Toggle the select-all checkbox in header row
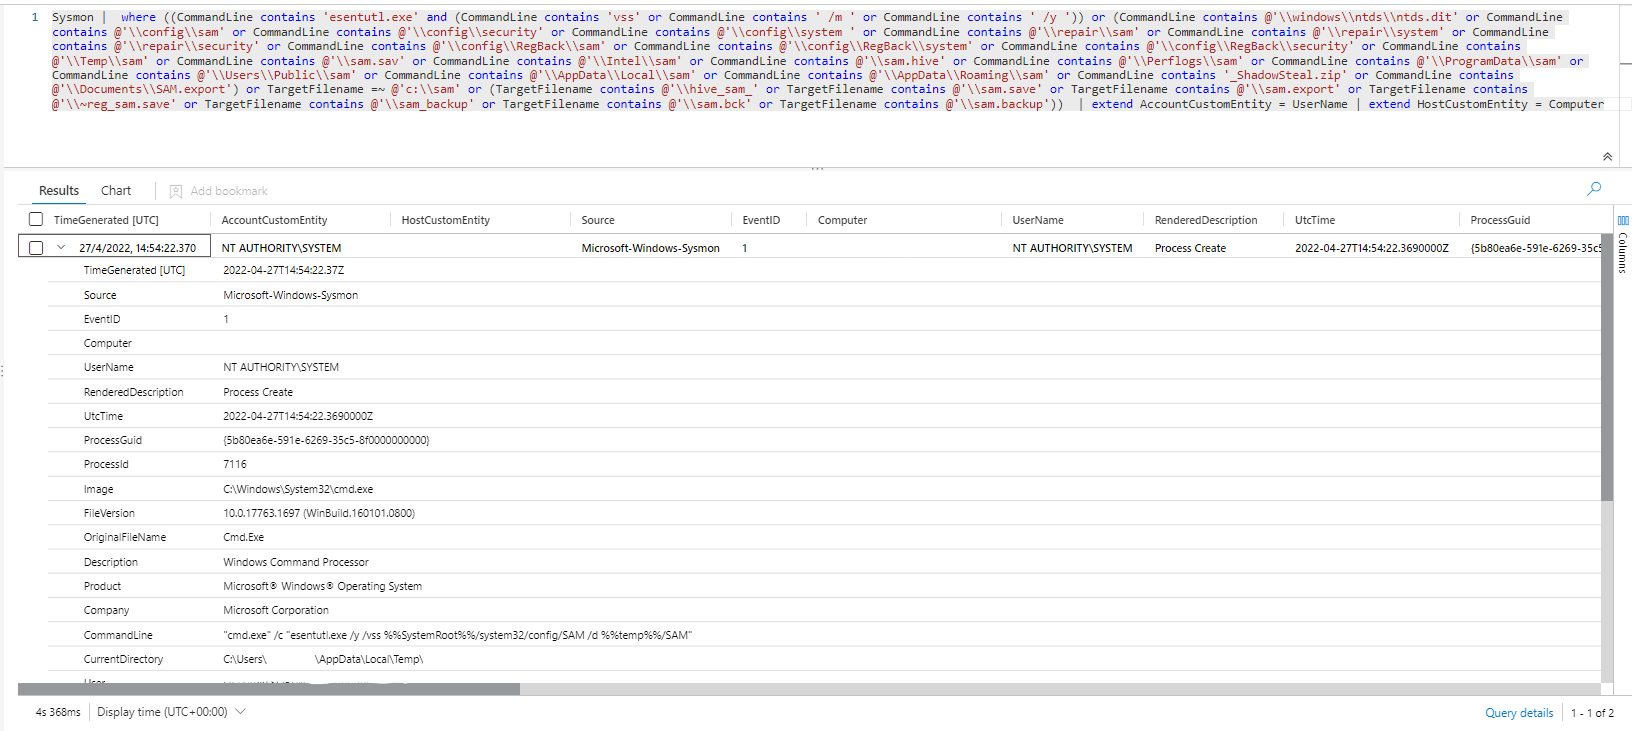1637x731 pixels. click(36, 220)
